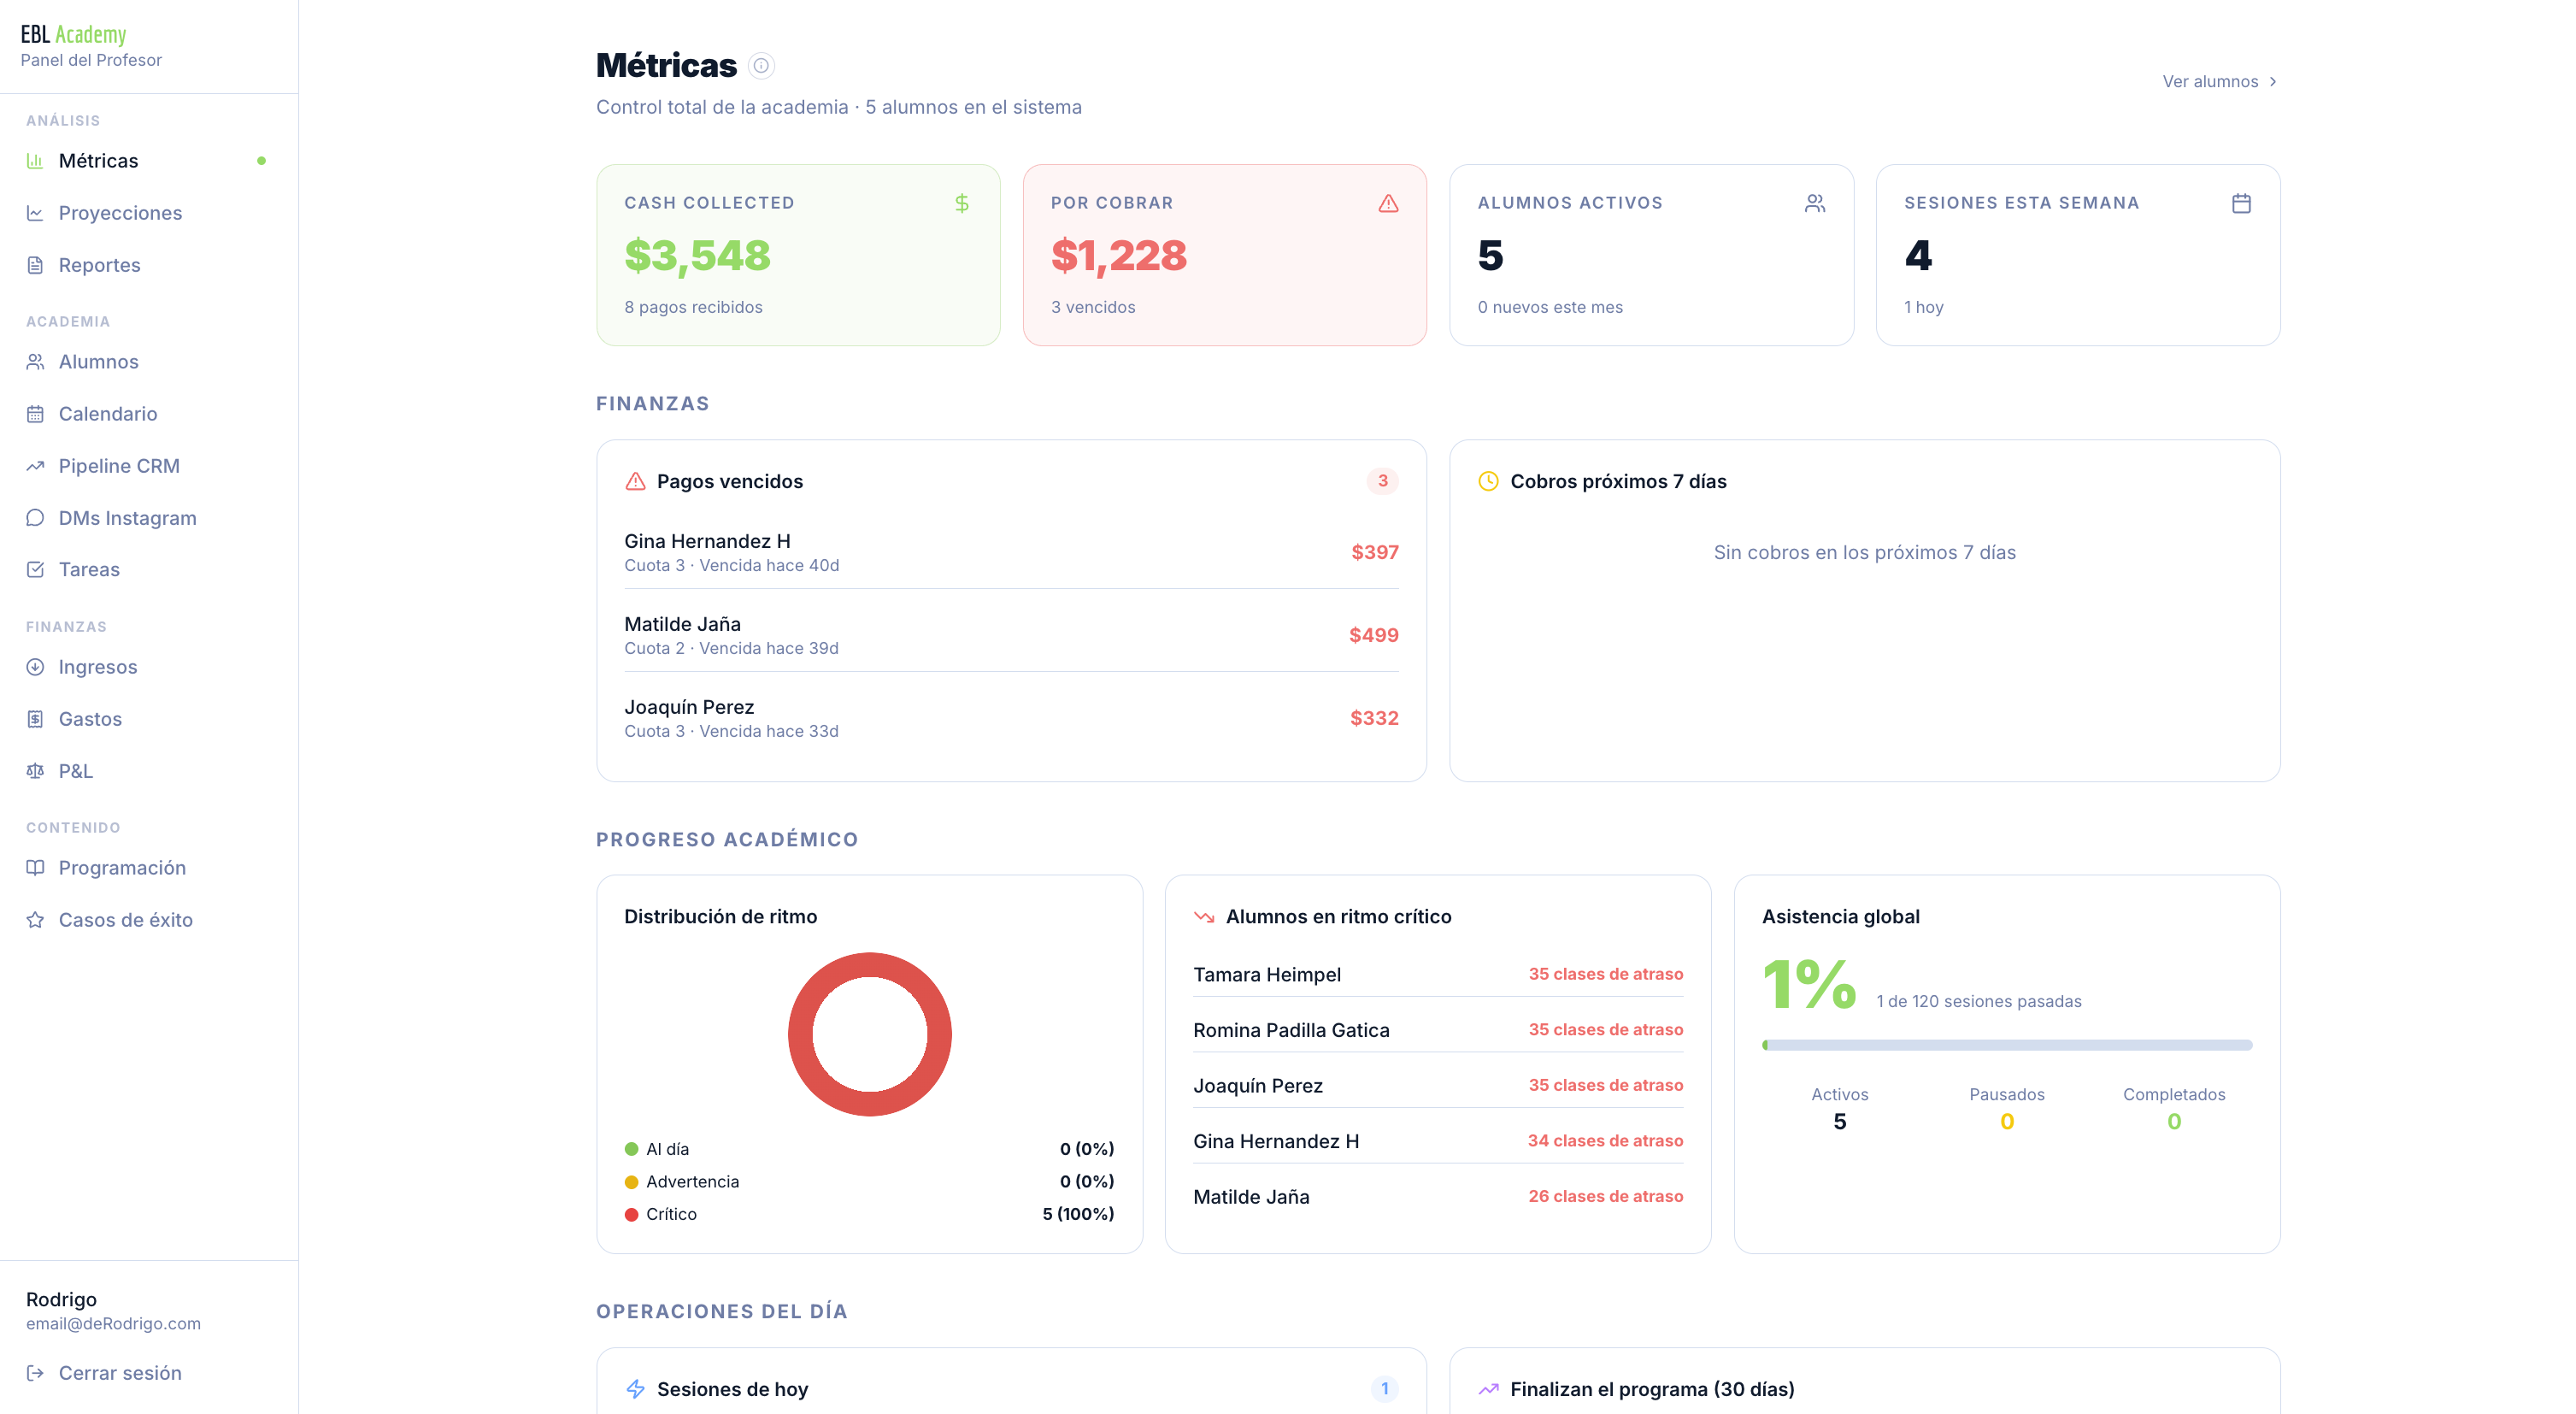Click the clock icon next to Cobros próximos
This screenshot has height=1414, width=2576.
pyautogui.click(x=1488, y=481)
